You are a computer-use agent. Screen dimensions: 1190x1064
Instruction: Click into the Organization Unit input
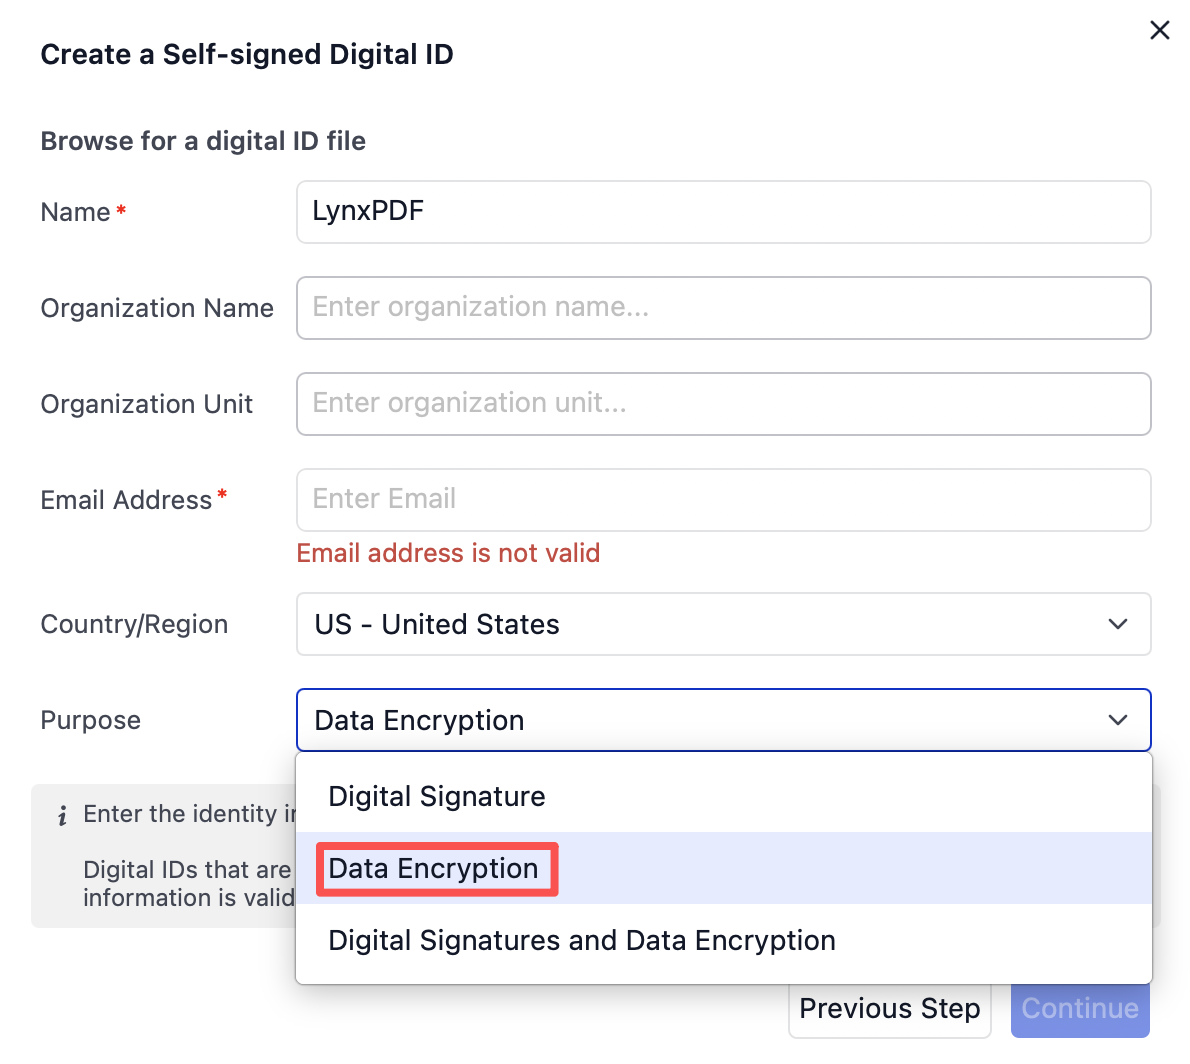[x=723, y=404]
